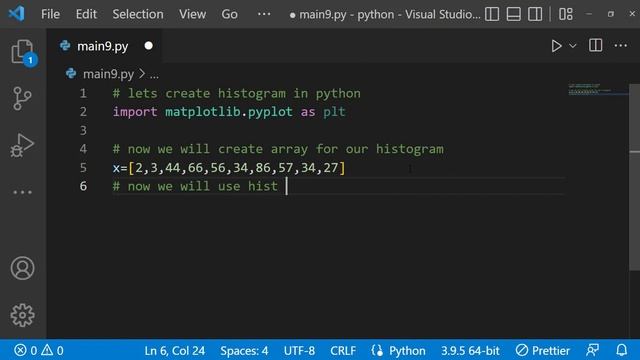This screenshot has height=360, width=640.
Task: Click the list values on line 5
Action: pos(237,168)
